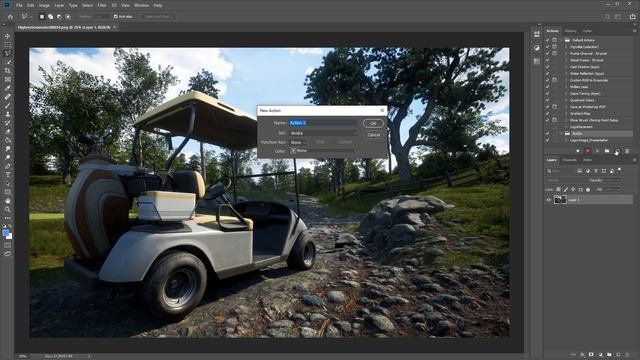Click Cancel in New Action dialog
Viewport: 640px width, 360px height.
click(x=373, y=135)
